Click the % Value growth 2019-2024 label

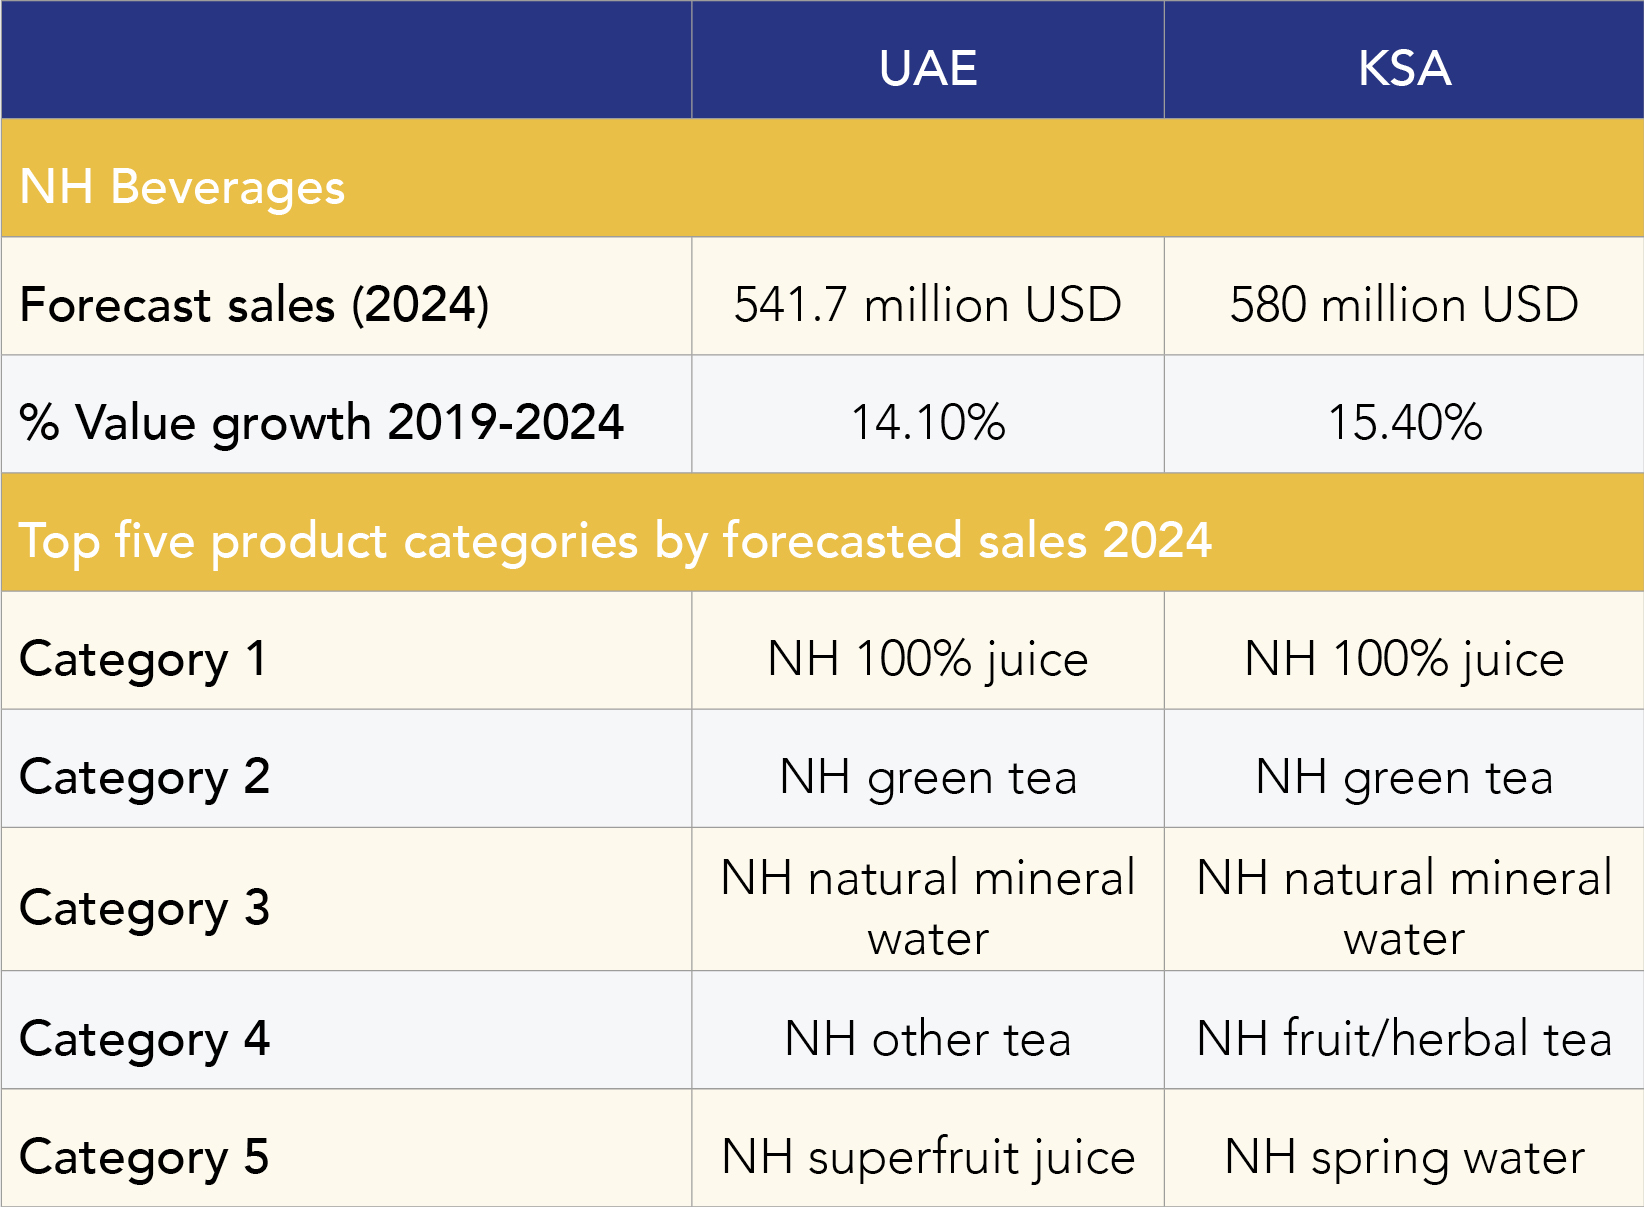coord(321,422)
